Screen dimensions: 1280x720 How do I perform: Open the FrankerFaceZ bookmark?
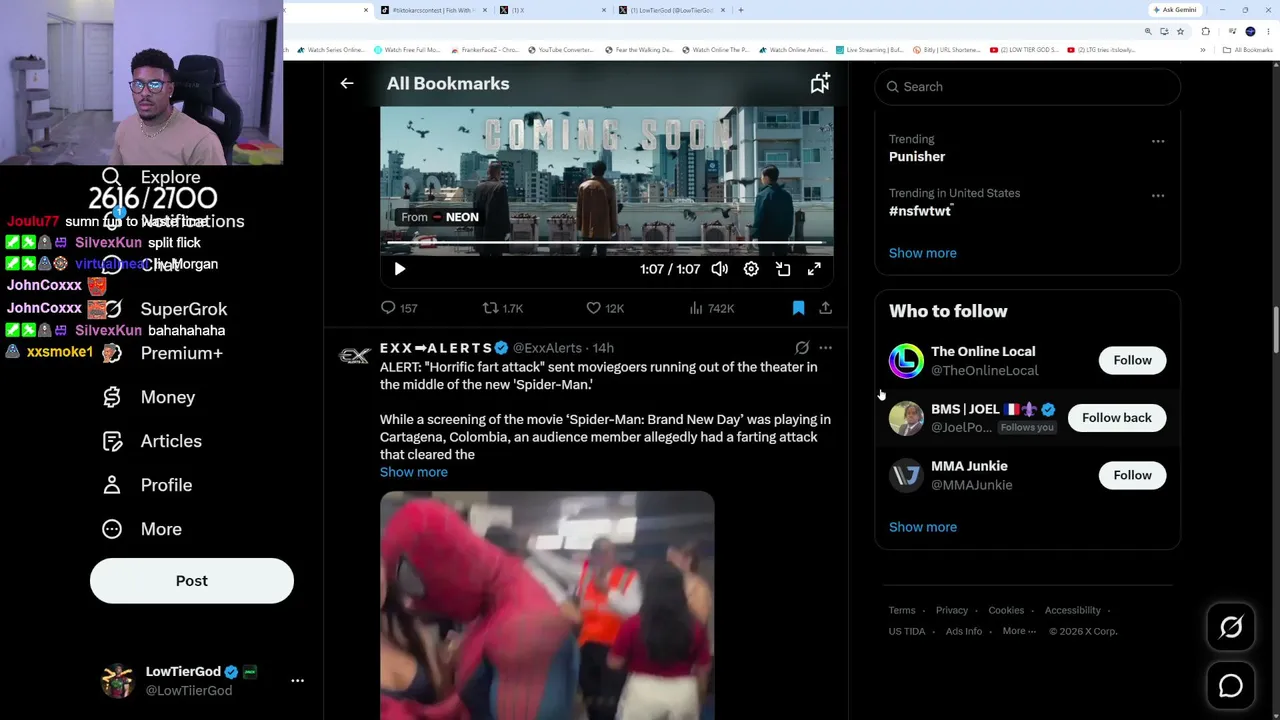[x=485, y=50]
